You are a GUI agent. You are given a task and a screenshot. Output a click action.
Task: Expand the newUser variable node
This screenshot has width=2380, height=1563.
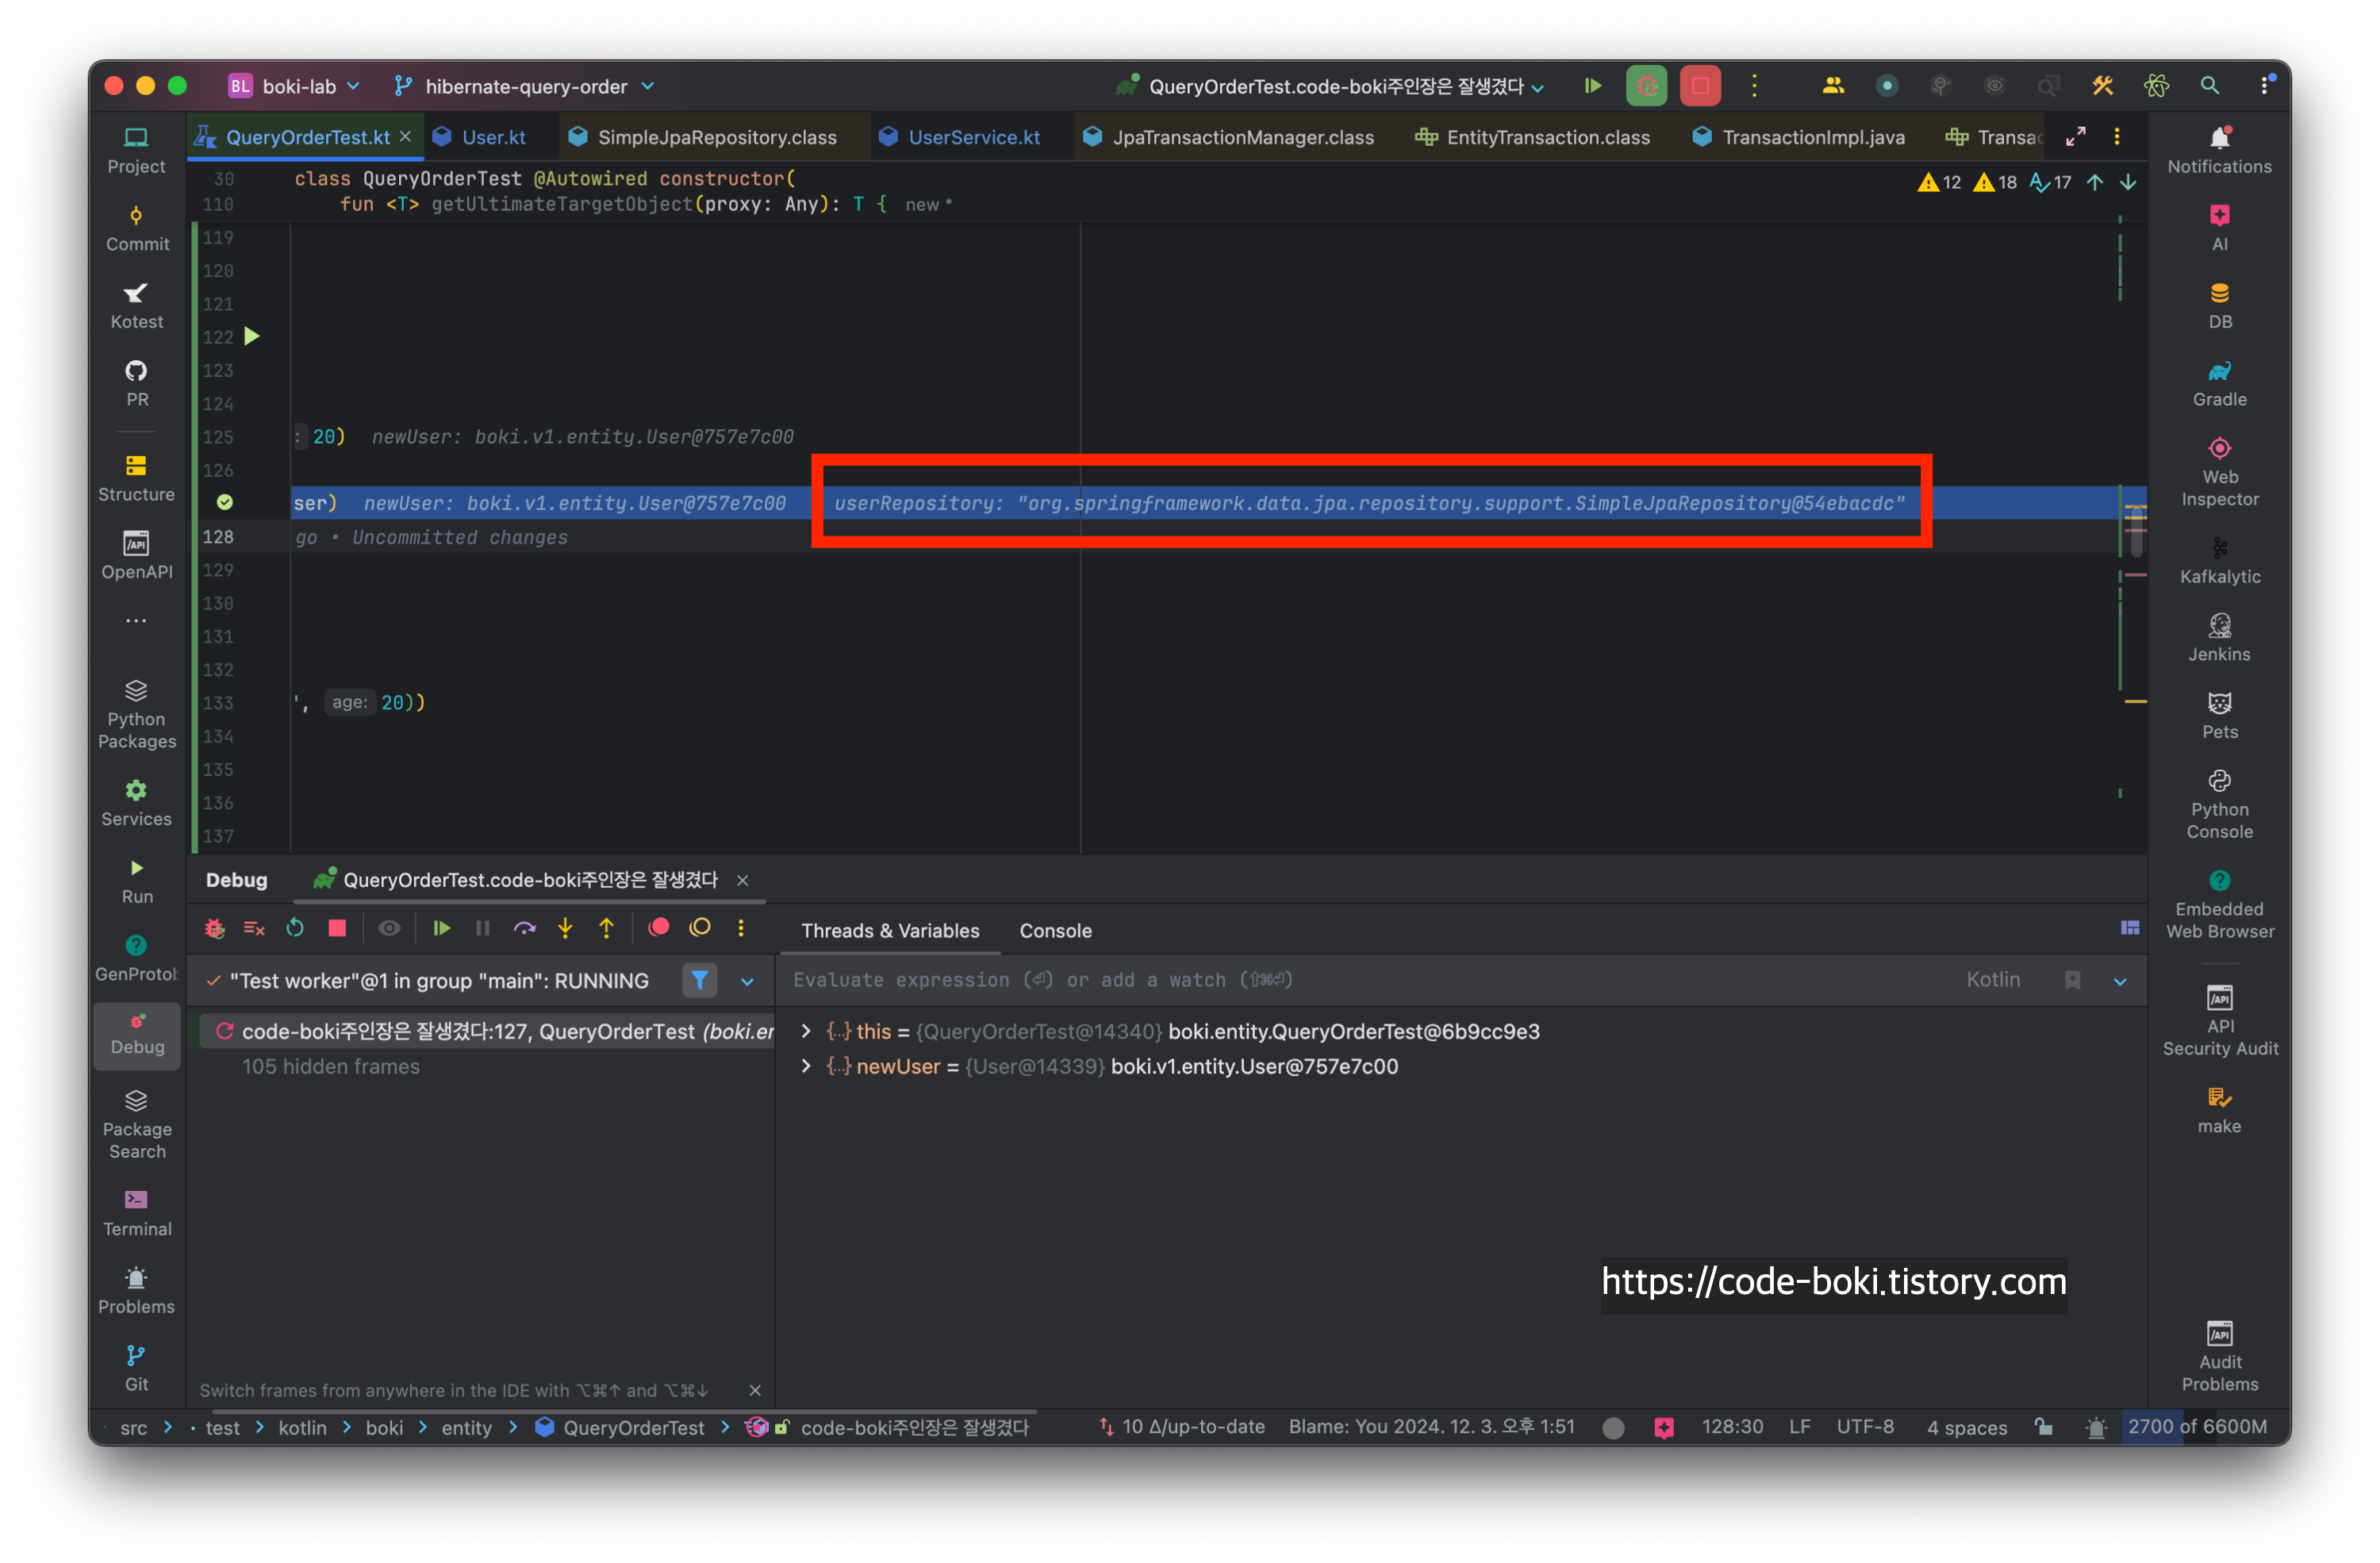(806, 1066)
